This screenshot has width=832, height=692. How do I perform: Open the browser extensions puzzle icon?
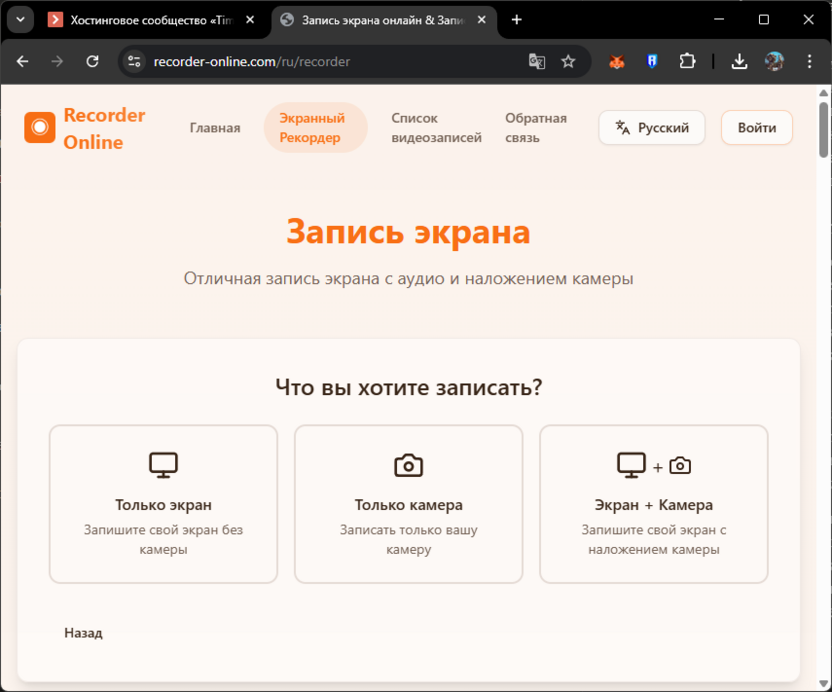pyautogui.click(x=687, y=61)
